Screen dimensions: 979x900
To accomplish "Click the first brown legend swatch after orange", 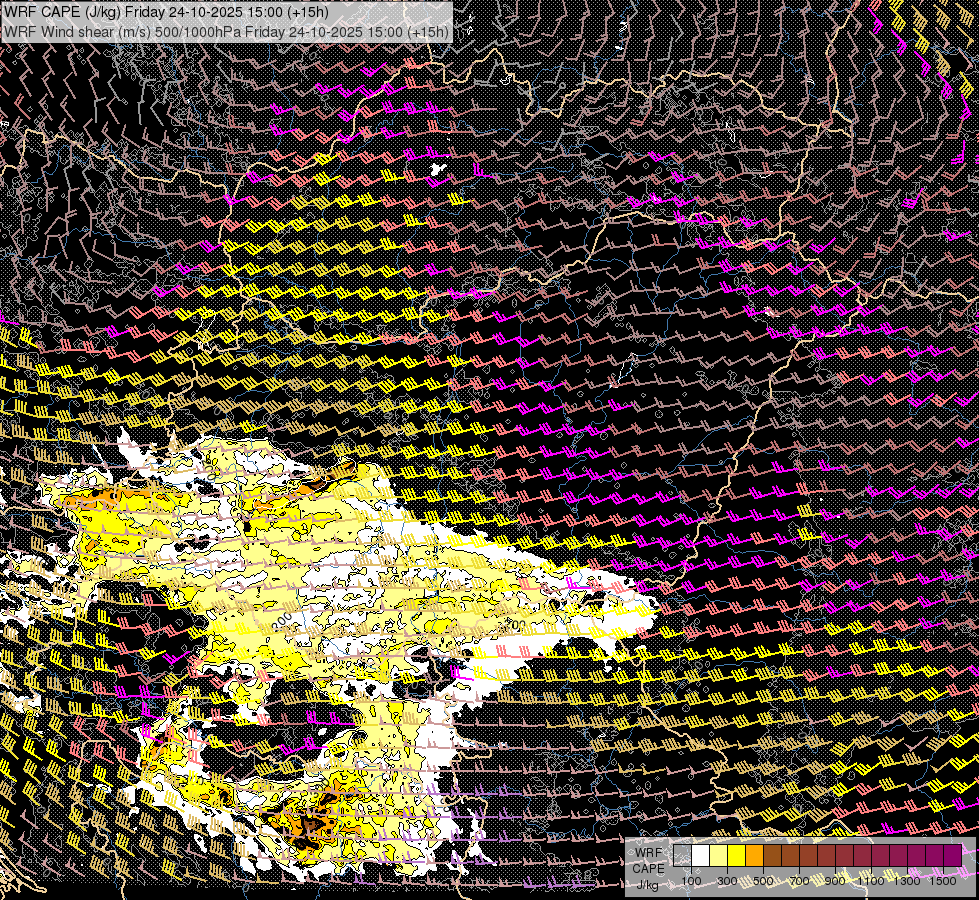I will coord(772,855).
